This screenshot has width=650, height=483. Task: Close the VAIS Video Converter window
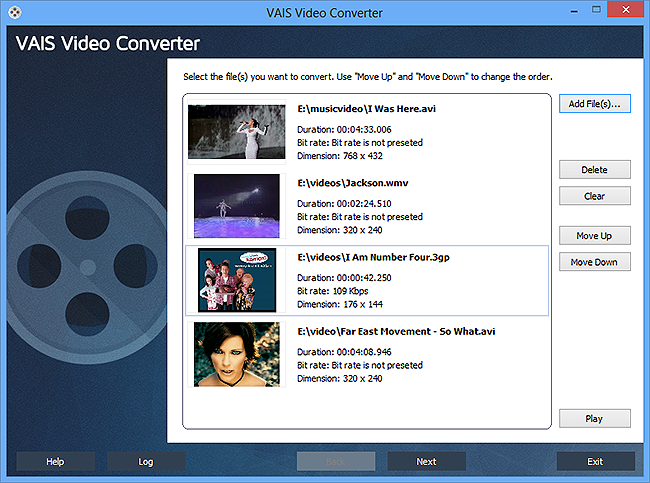pyautogui.click(x=626, y=10)
